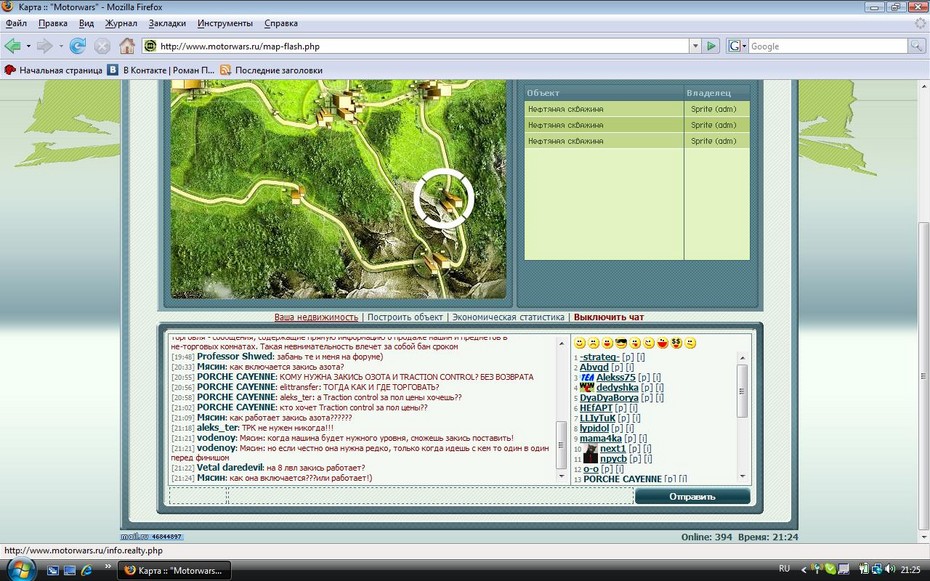Open the search engine selector dropdown
The height and width of the screenshot is (581, 930).
click(x=737, y=46)
